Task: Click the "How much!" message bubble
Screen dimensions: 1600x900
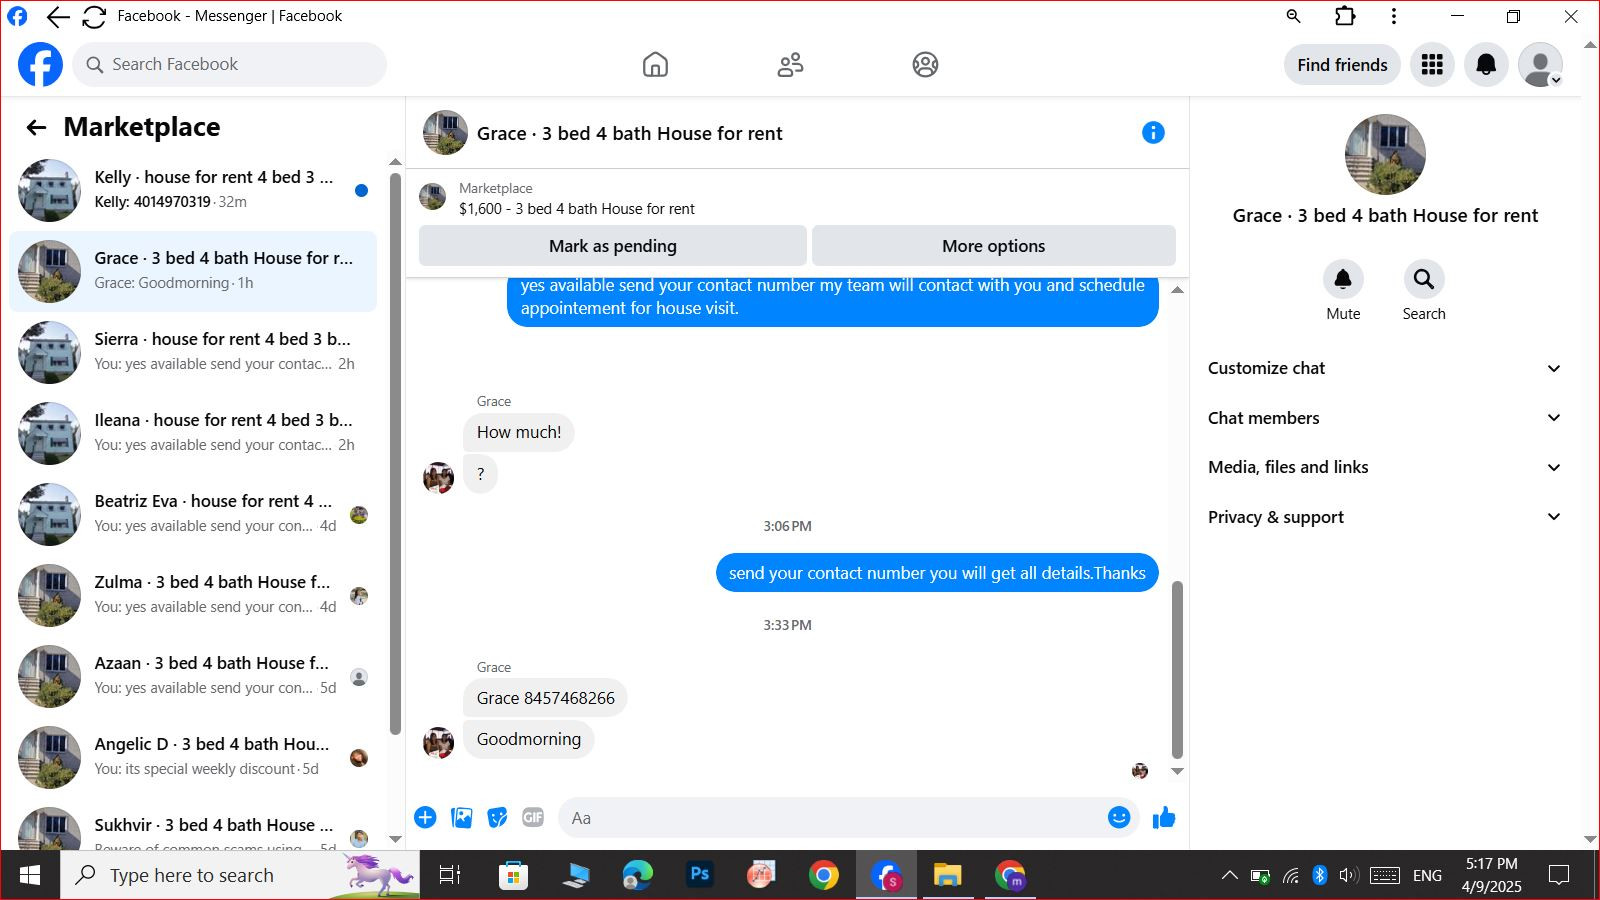Action: coord(518,432)
